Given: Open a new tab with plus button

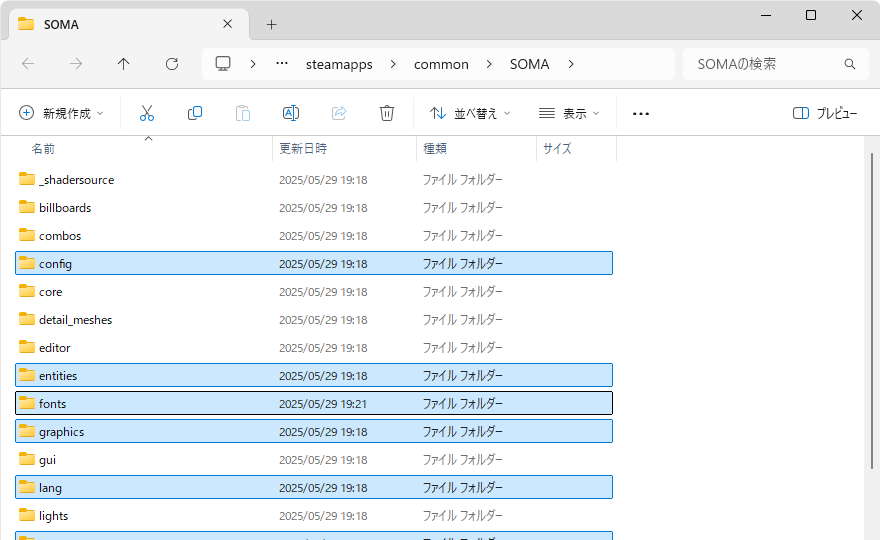Looking at the screenshot, I should pyautogui.click(x=272, y=25).
